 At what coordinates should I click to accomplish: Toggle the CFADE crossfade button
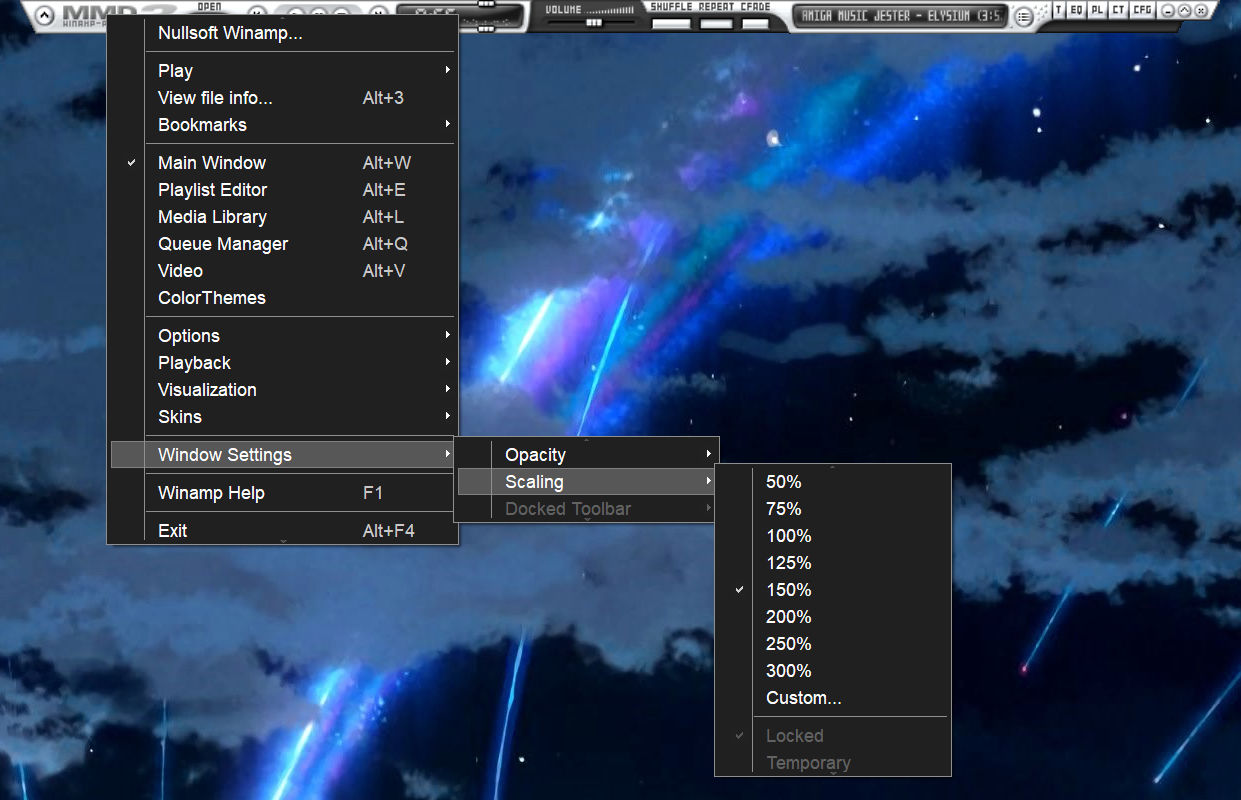click(756, 23)
